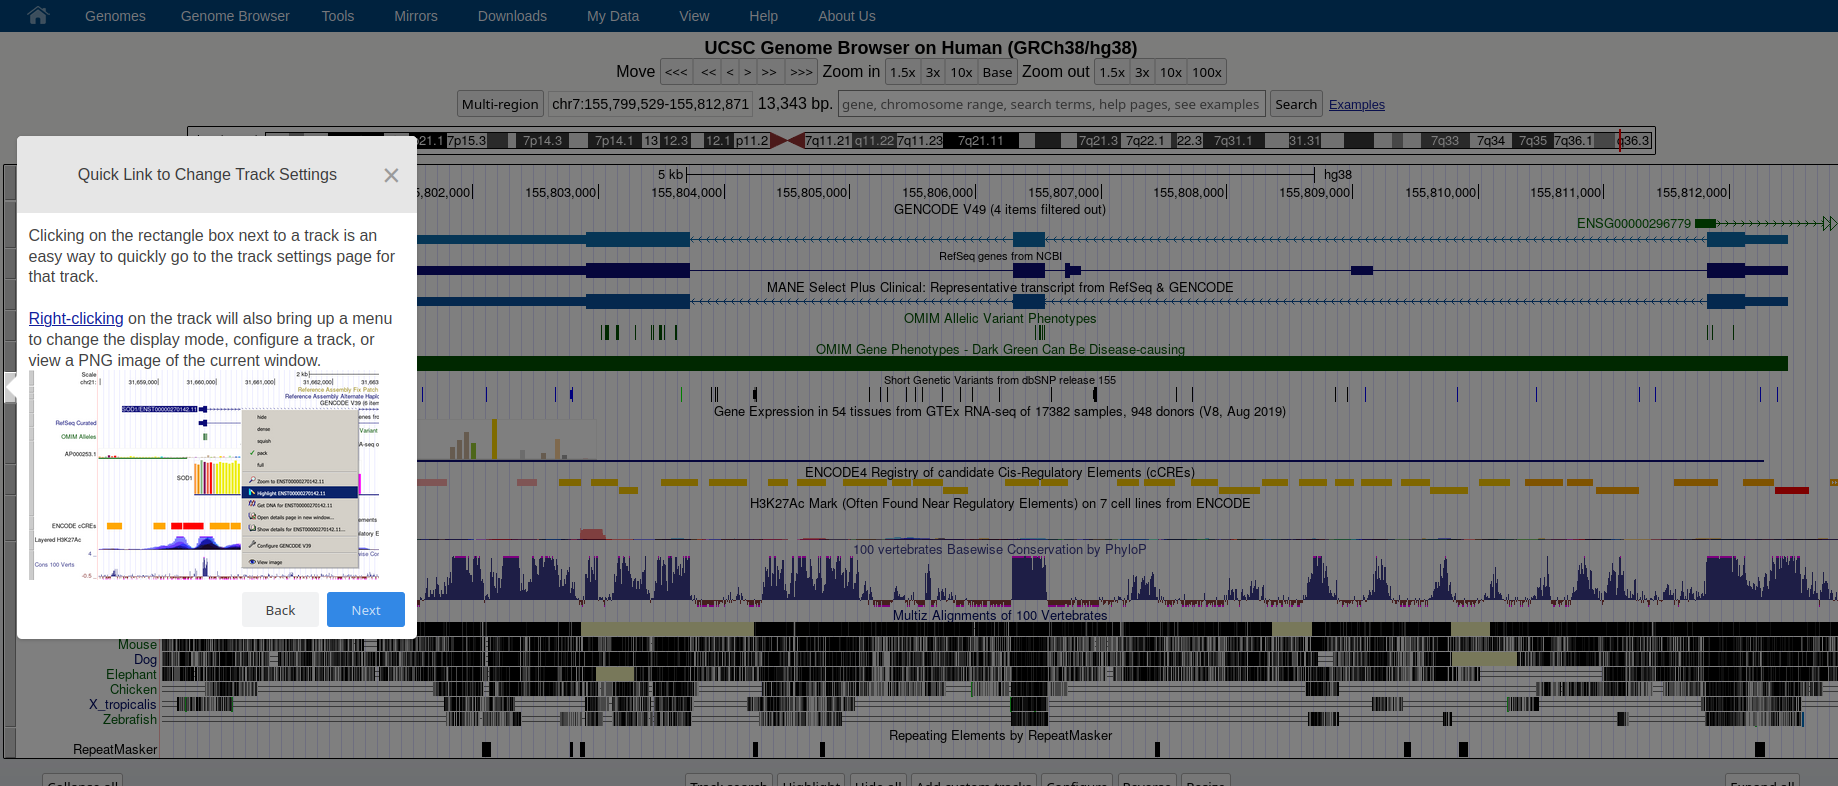Zoom out 3x
The height and width of the screenshot is (786, 1838).
[1141, 72]
